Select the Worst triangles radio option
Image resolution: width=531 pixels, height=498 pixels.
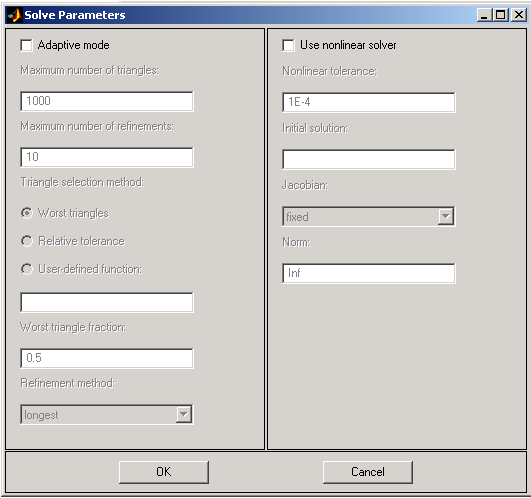(27, 213)
